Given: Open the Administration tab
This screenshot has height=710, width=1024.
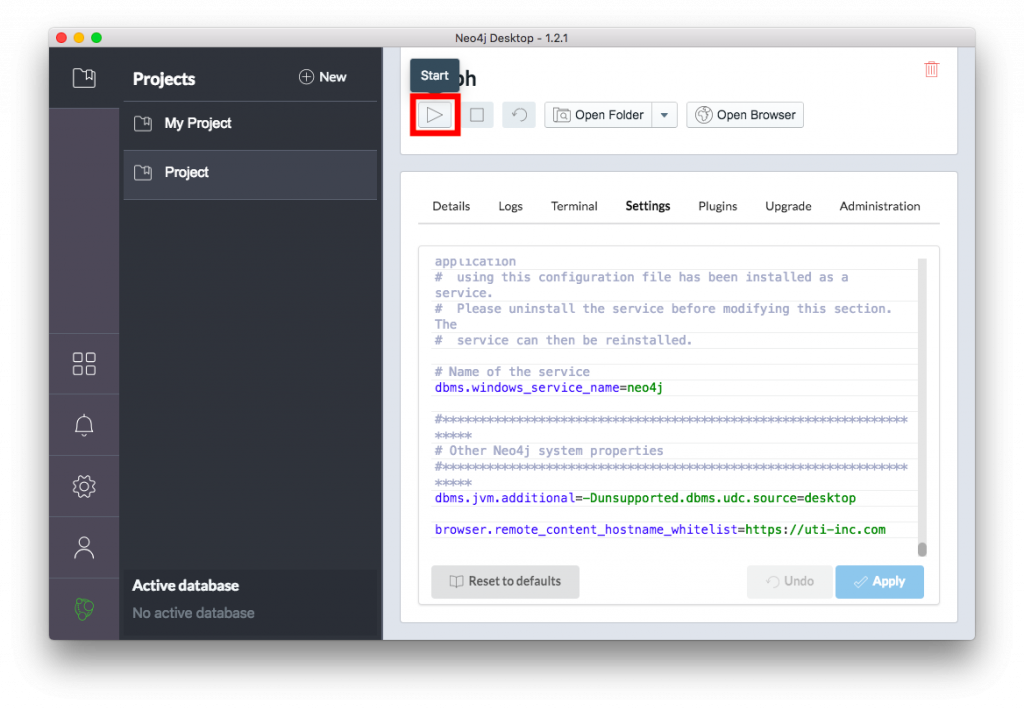Looking at the screenshot, I should 879,206.
